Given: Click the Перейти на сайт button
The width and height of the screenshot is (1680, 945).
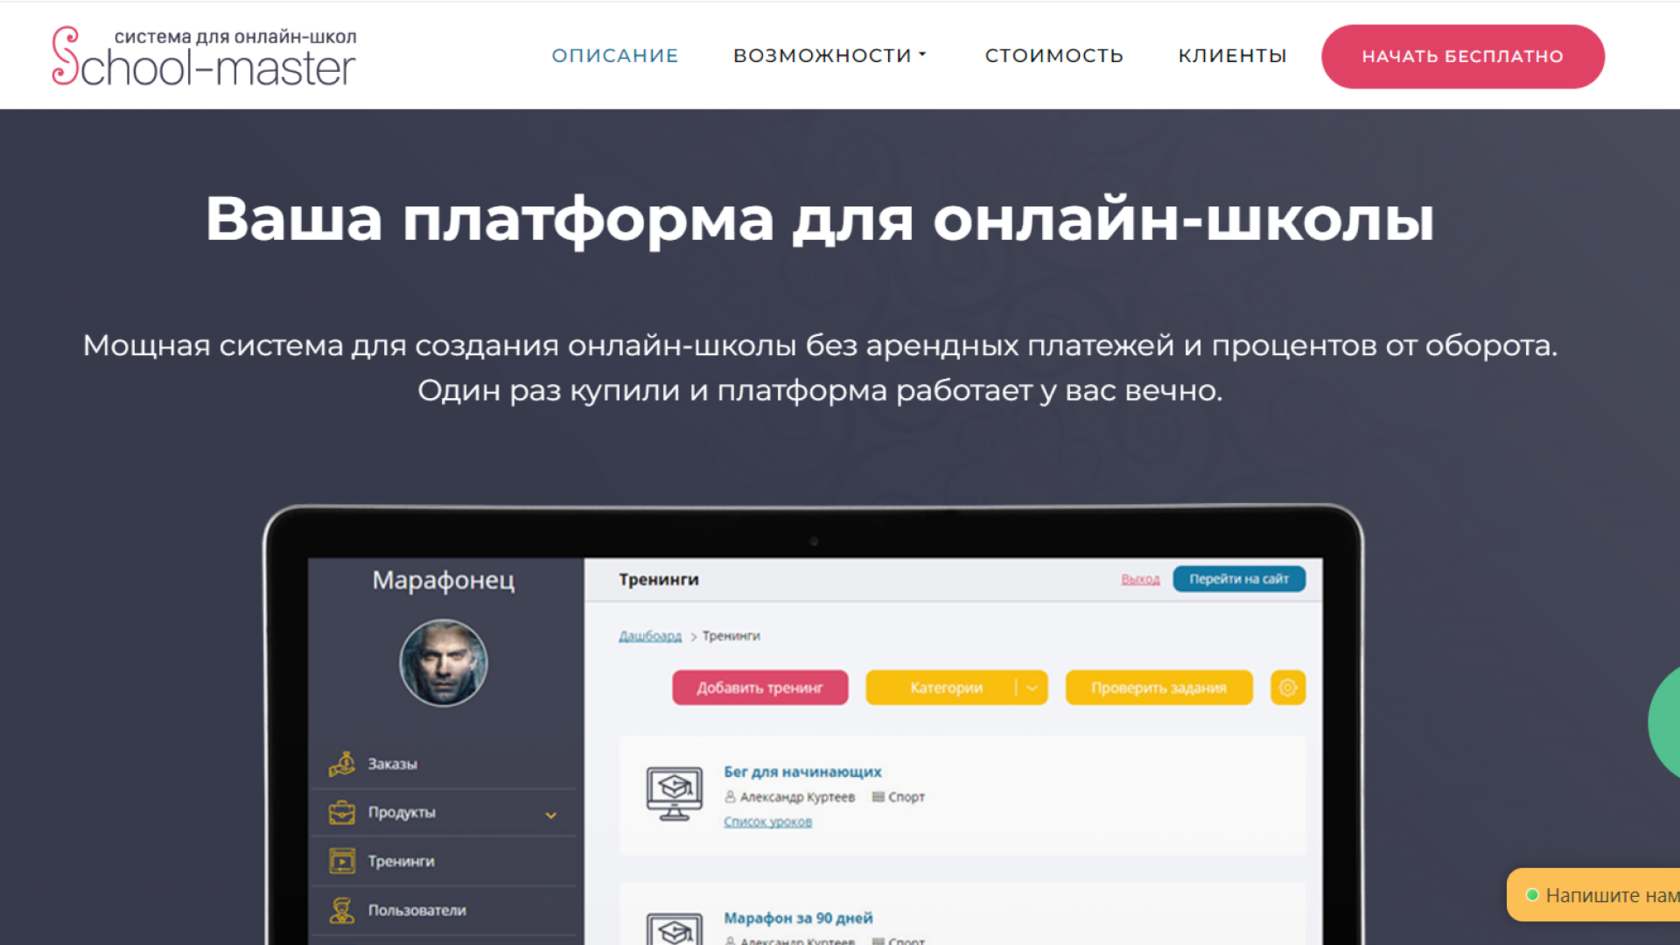Looking at the screenshot, I should tap(1239, 579).
